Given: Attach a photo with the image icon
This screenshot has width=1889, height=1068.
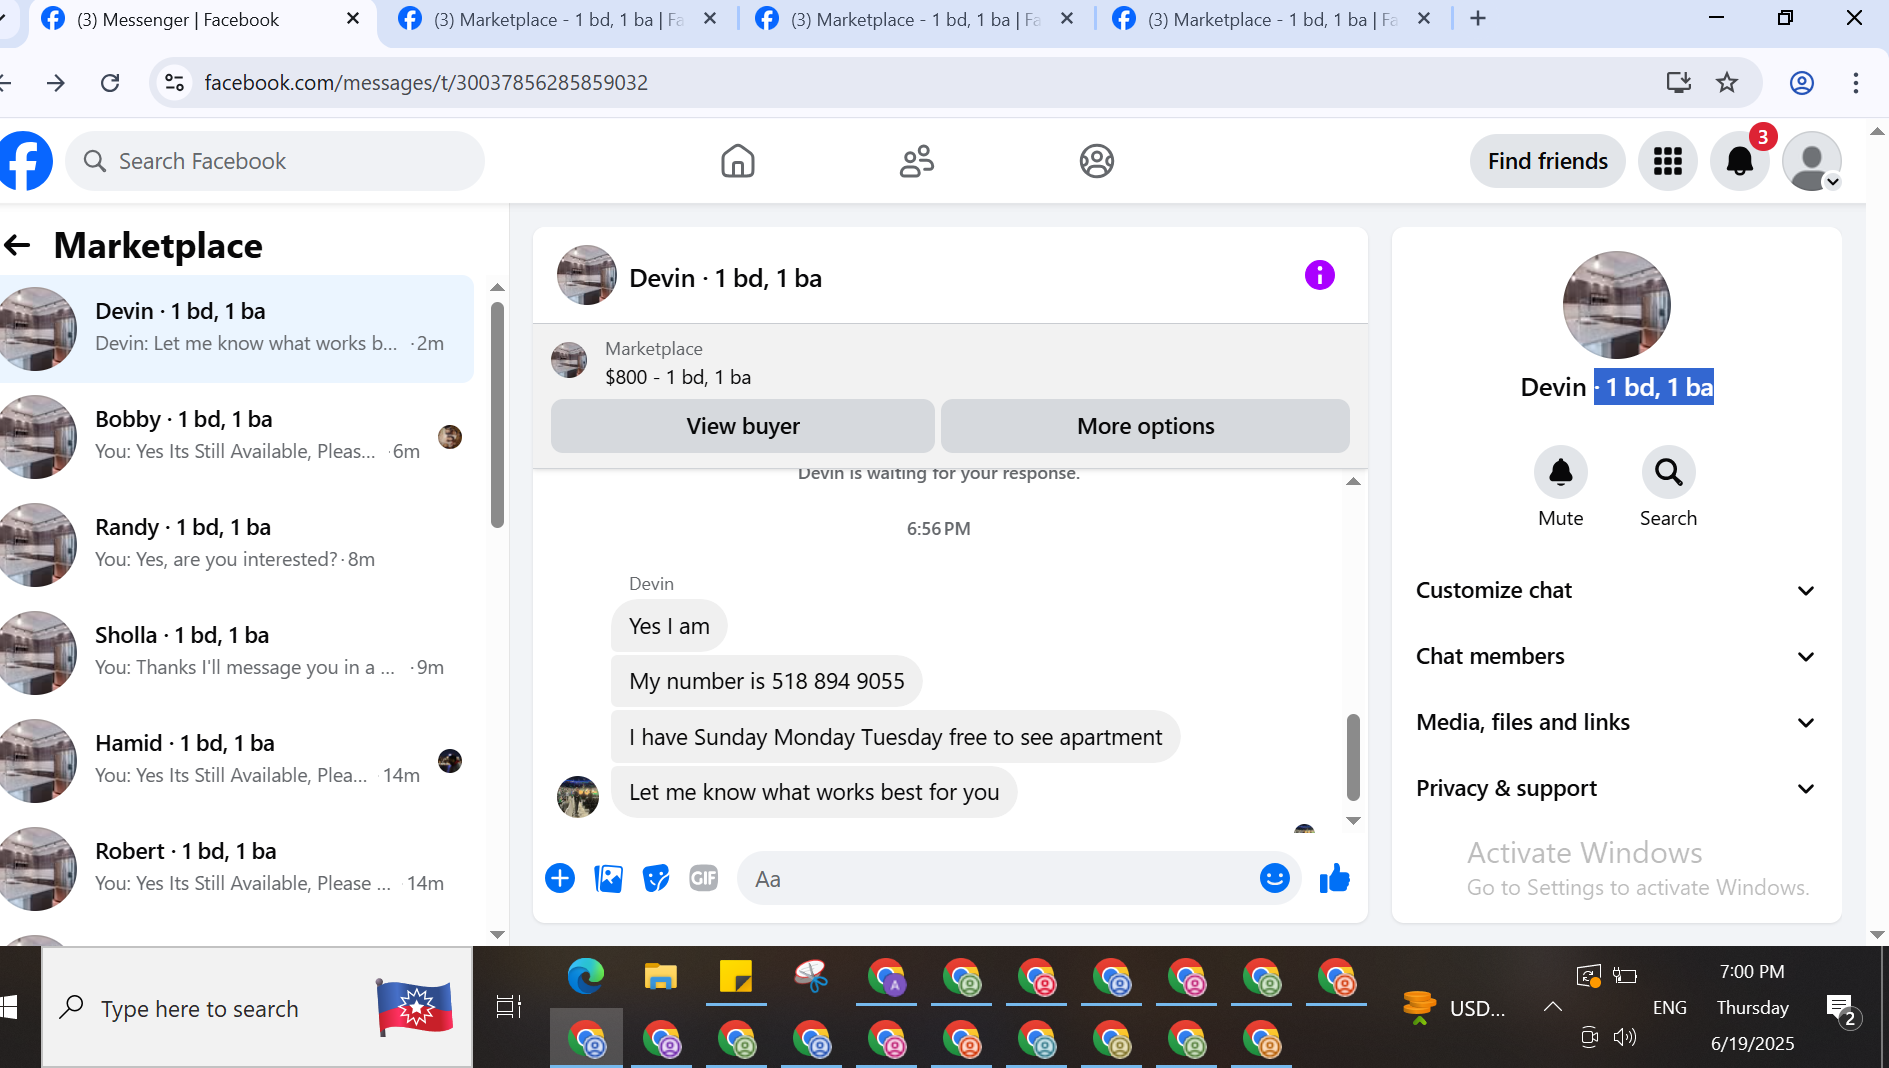Looking at the screenshot, I should [608, 879].
